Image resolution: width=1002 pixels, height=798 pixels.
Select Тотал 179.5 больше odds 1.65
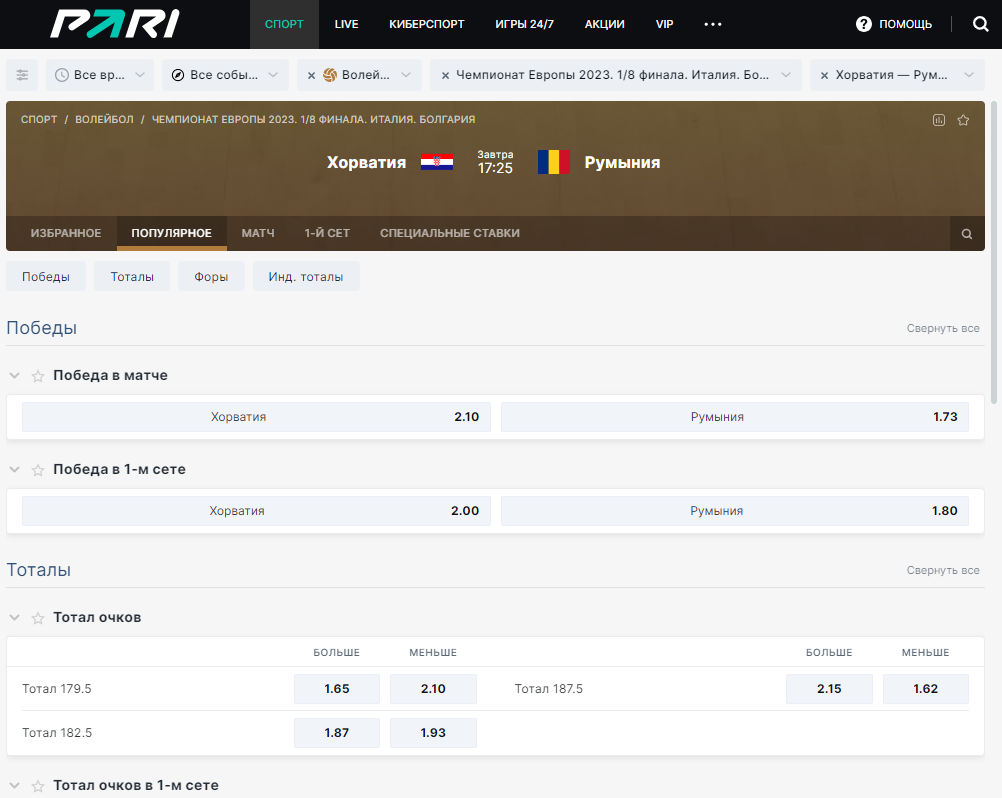click(x=337, y=689)
